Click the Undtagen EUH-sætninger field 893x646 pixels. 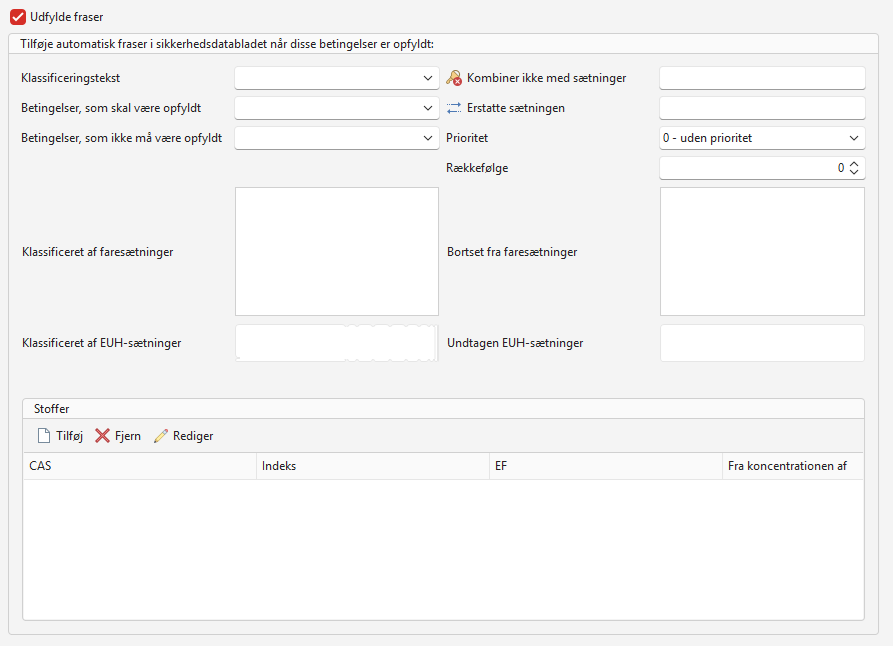762,343
